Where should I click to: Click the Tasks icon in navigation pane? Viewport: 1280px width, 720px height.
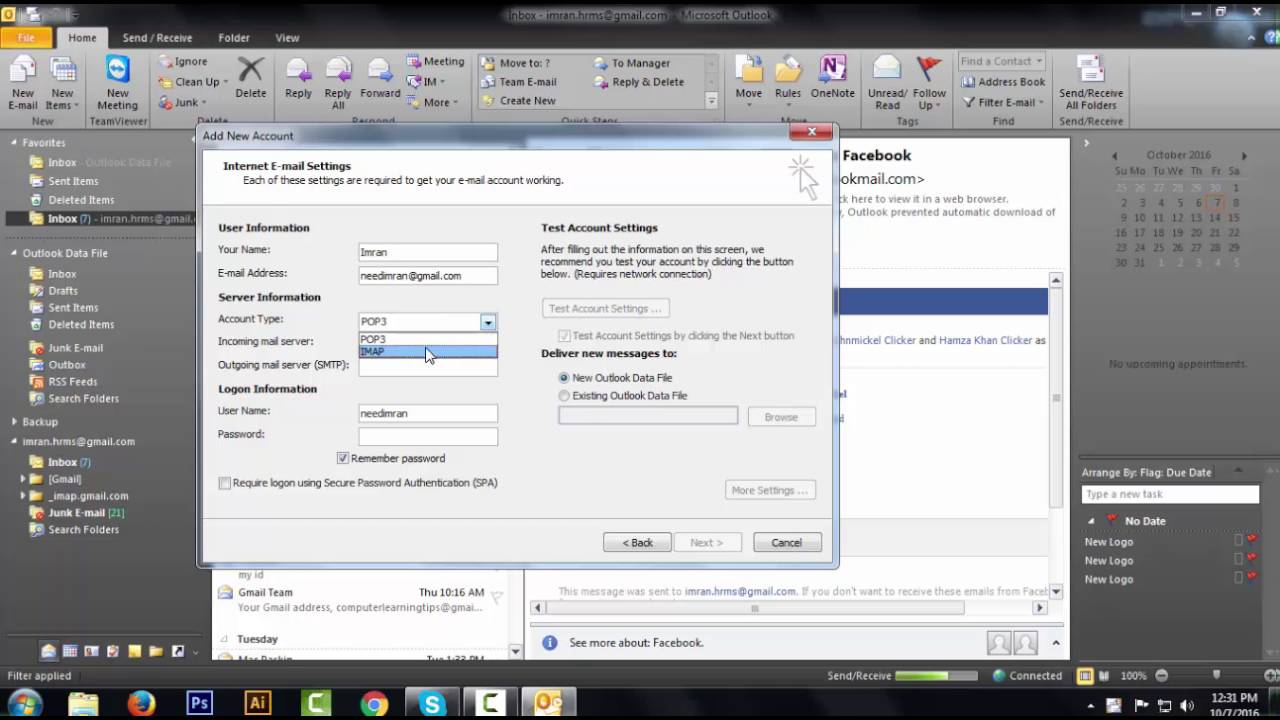(x=113, y=651)
